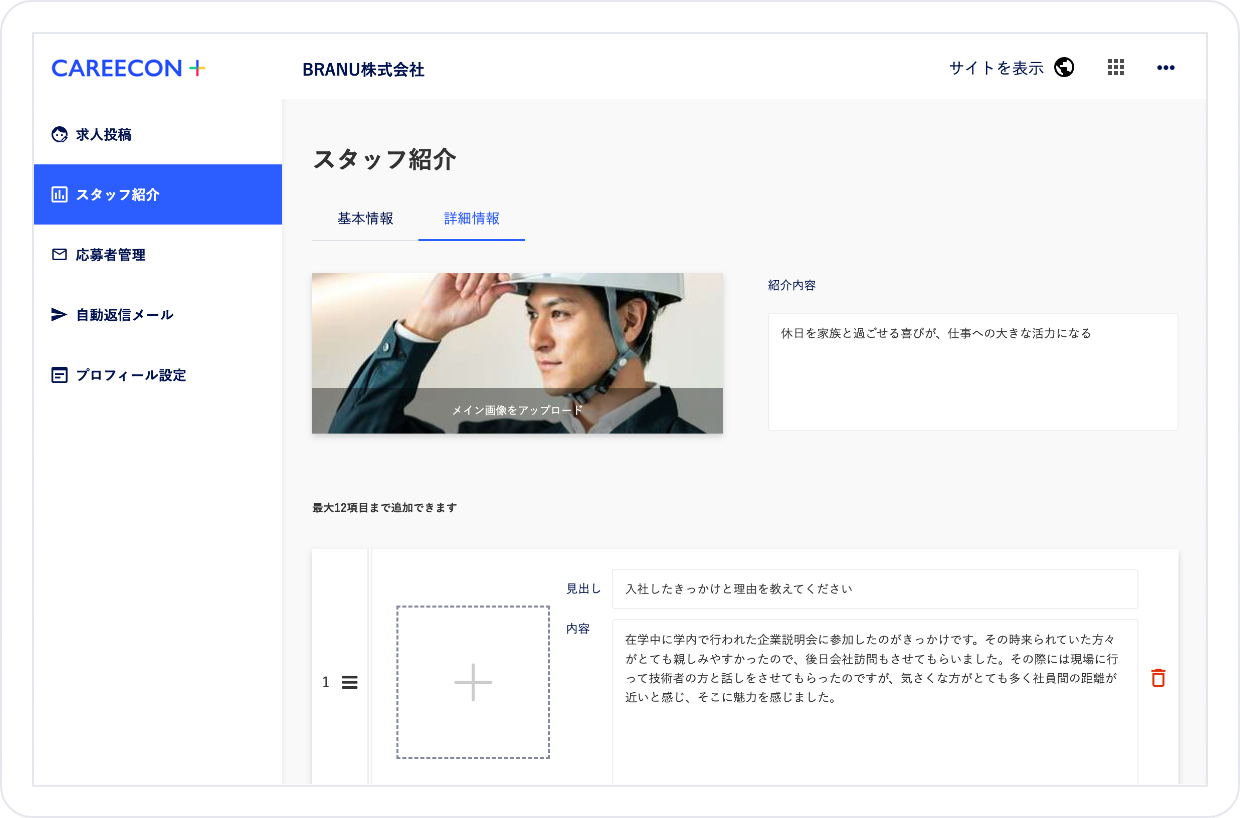Switch to the 基本情報 tab
This screenshot has width=1240, height=818.
[x=364, y=218]
